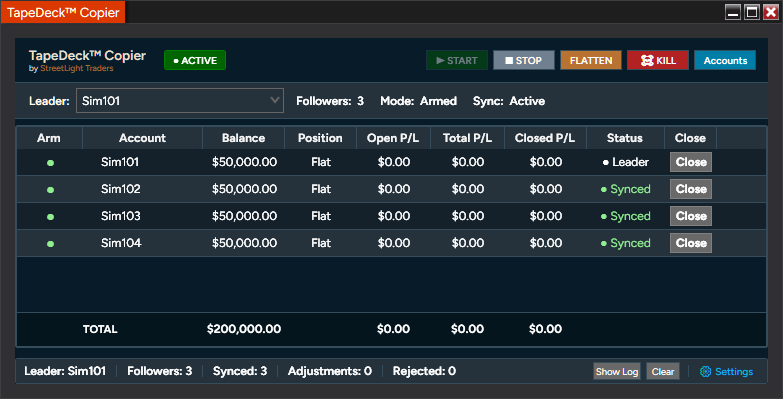Sort by the Balance column header
The width and height of the screenshot is (783, 399).
pos(244,138)
